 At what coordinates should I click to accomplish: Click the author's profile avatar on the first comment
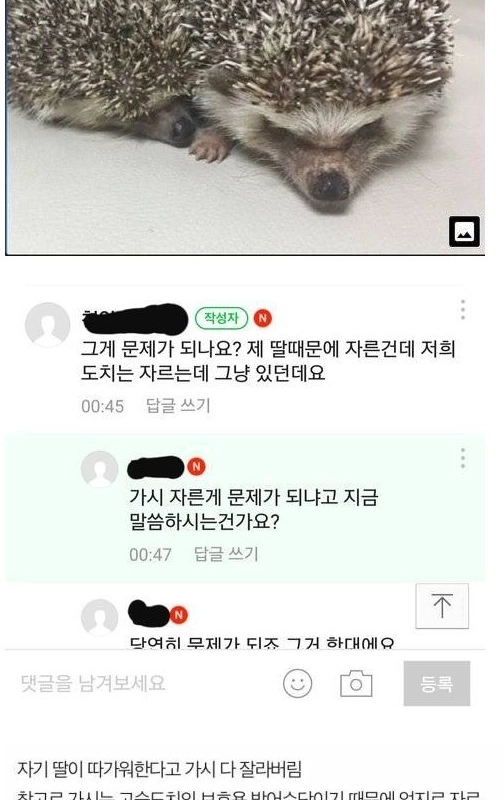47,324
